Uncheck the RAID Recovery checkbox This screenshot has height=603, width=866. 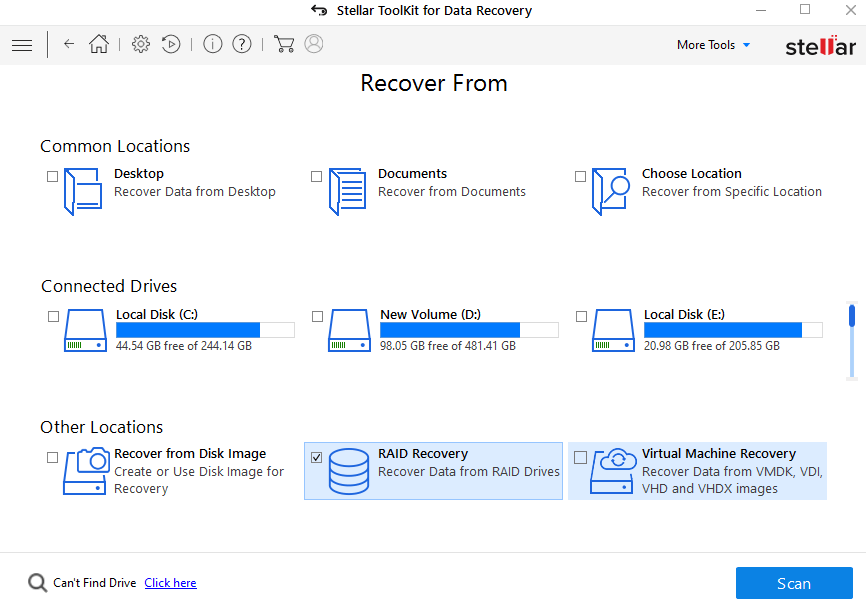point(317,457)
